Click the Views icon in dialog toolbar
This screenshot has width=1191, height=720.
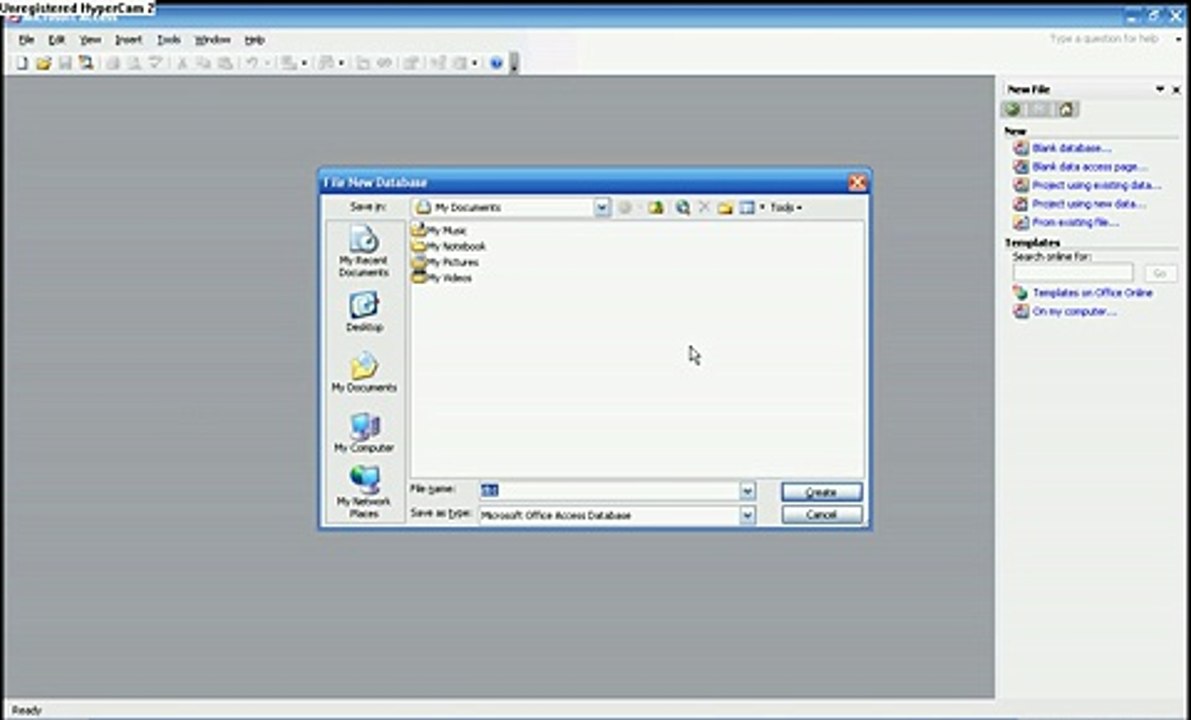coord(747,207)
